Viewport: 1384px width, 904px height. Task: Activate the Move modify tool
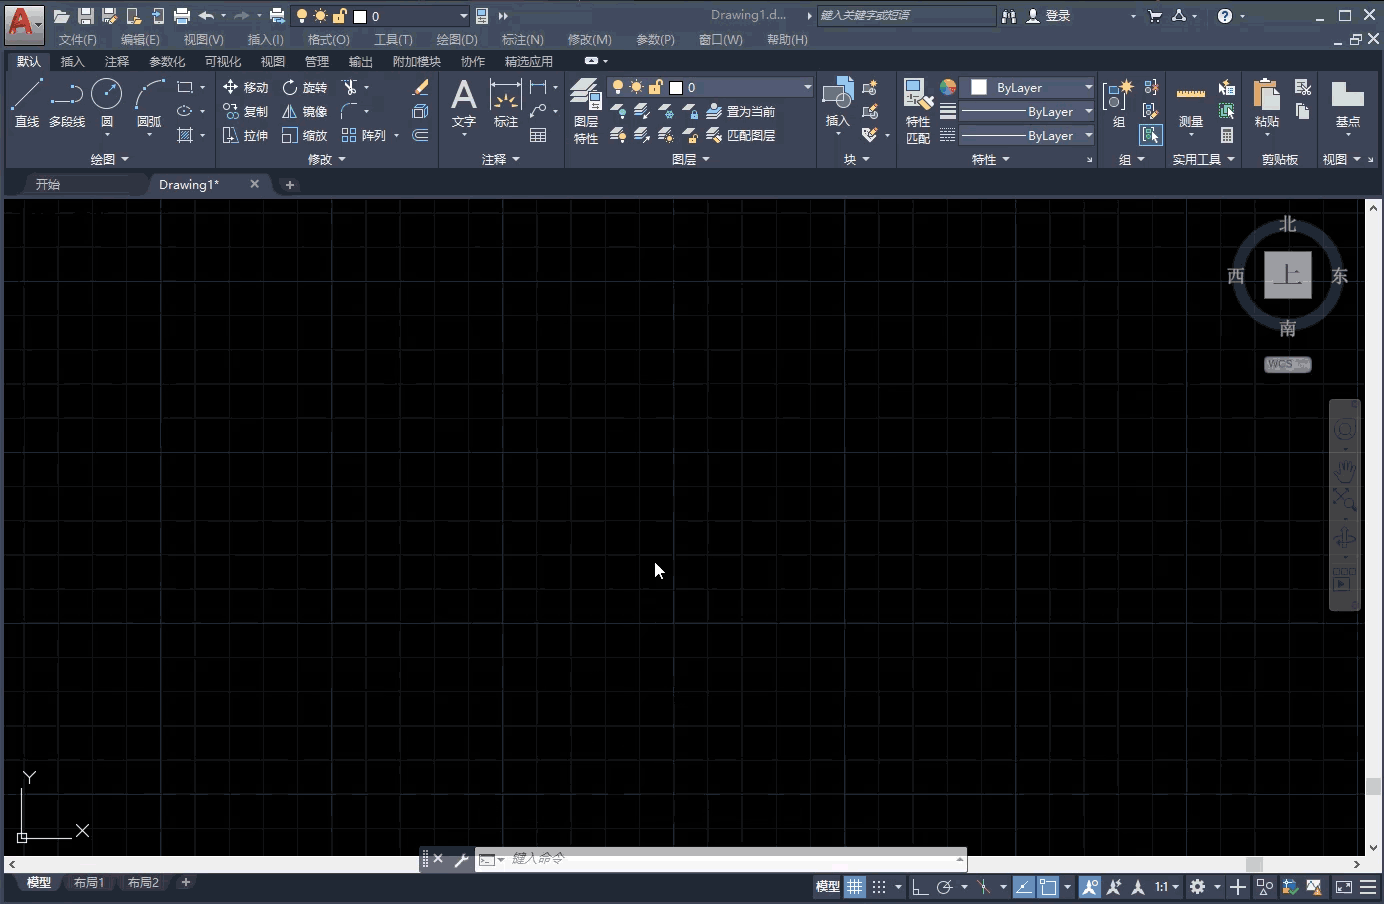247,87
